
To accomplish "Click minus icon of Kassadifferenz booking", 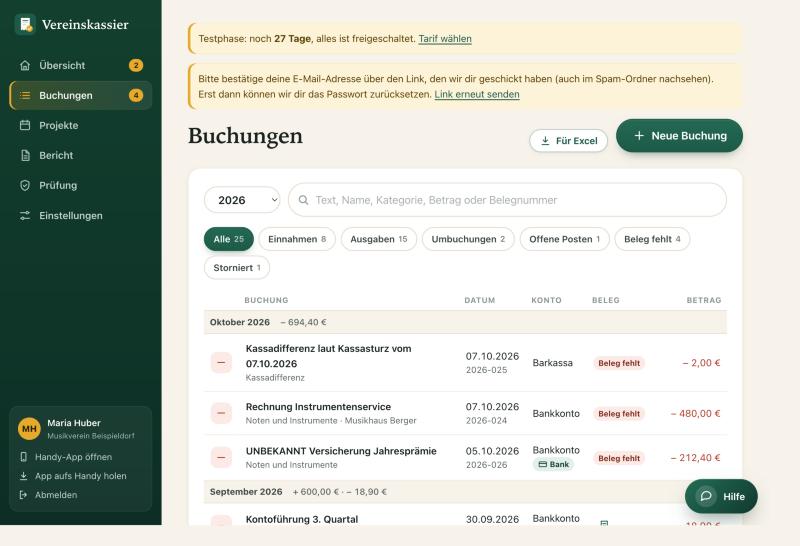I will pos(221,363).
